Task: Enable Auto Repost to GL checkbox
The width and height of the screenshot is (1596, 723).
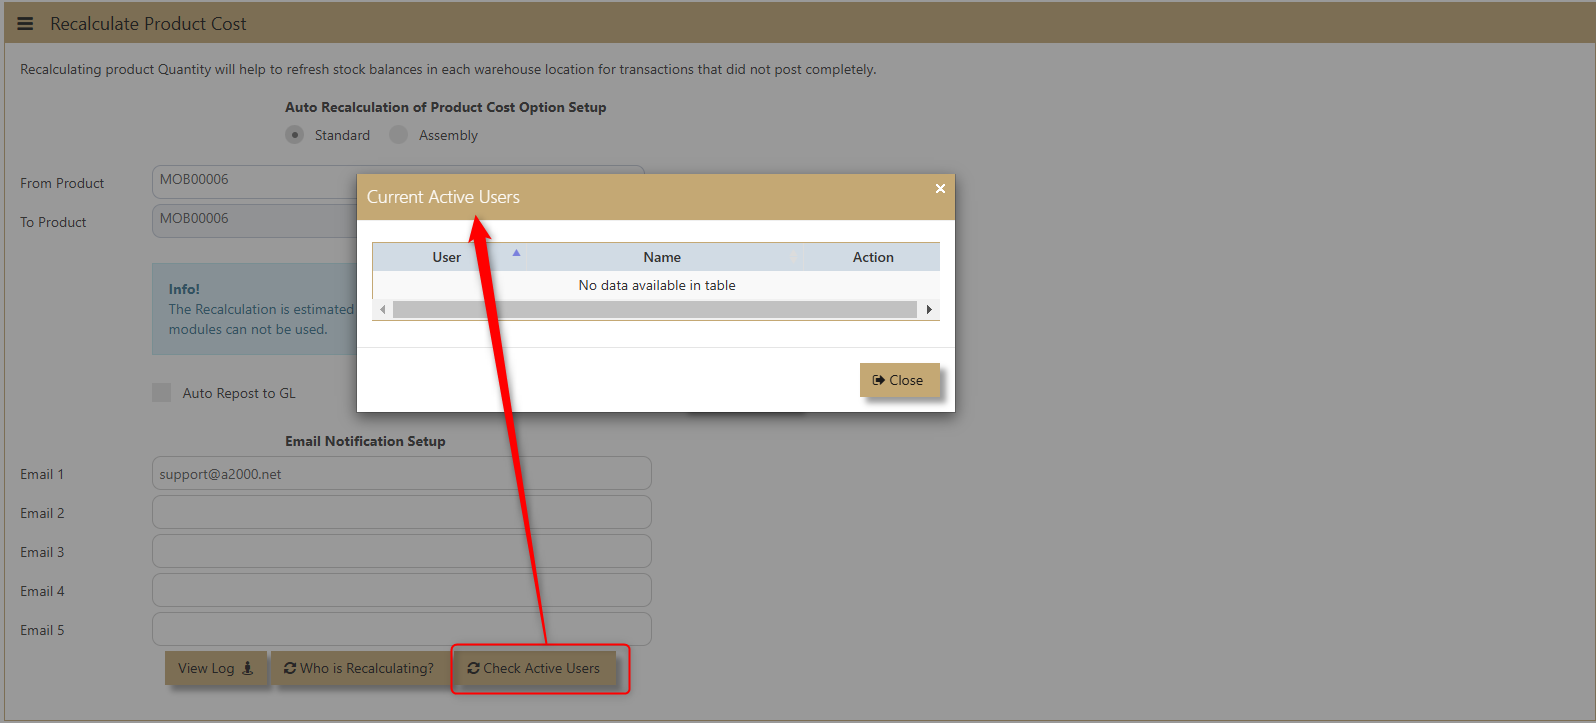Action: [162, 393]
